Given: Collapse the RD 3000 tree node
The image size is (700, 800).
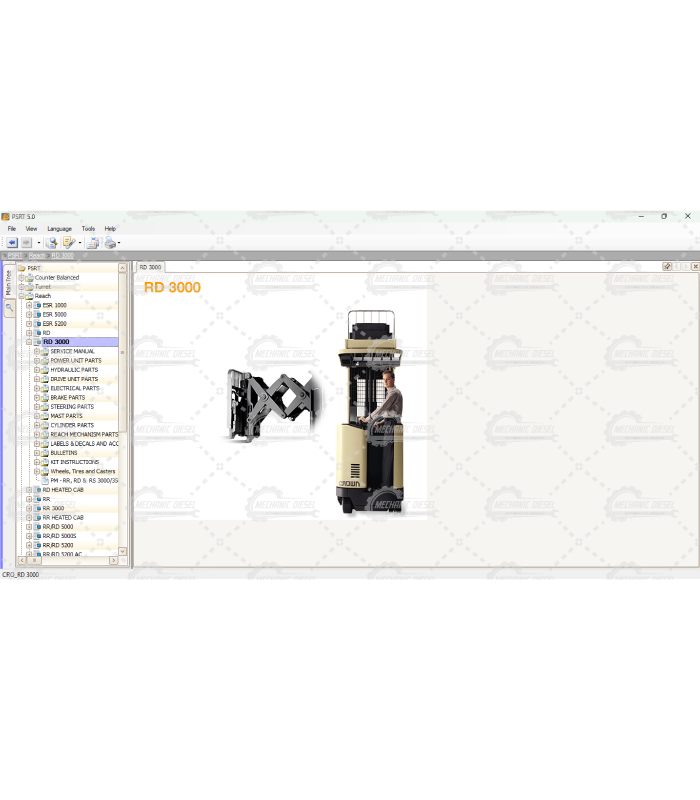Looking at the screenshot, I should [x=29, y=342].
